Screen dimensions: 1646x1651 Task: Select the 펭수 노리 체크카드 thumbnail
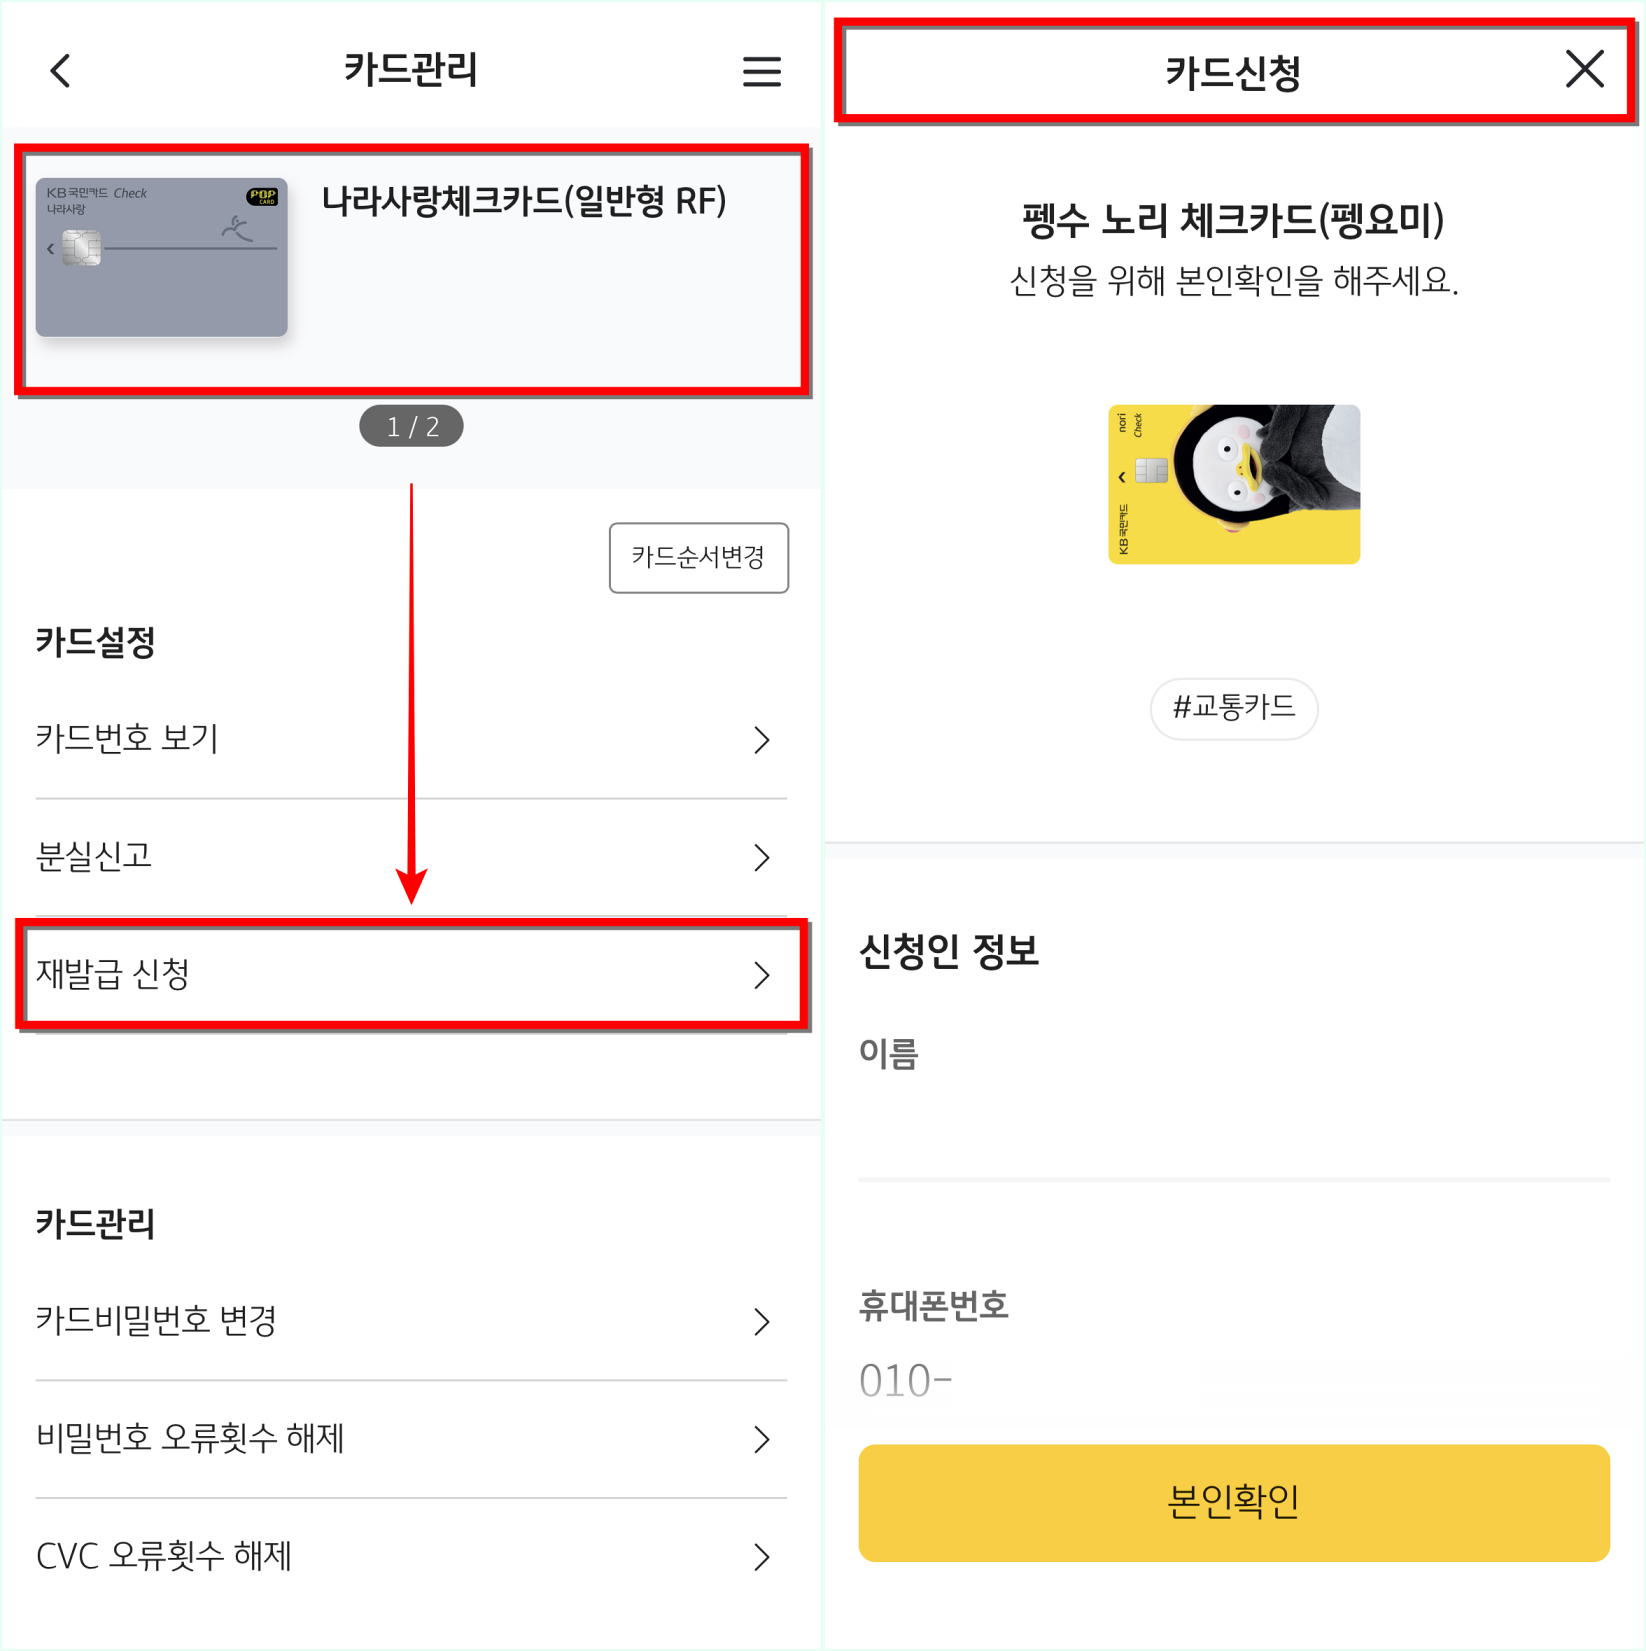[x=1233, y=484]
